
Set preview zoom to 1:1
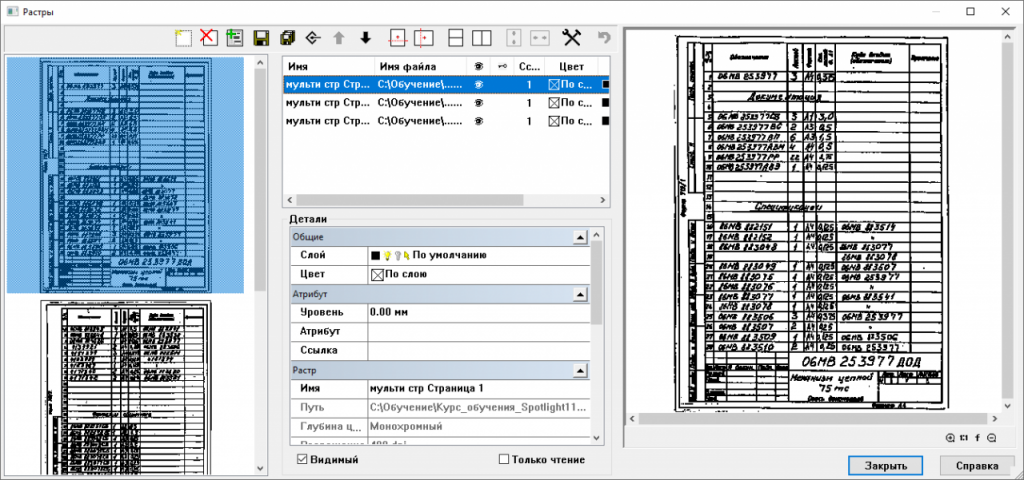(x=964, y=438)
